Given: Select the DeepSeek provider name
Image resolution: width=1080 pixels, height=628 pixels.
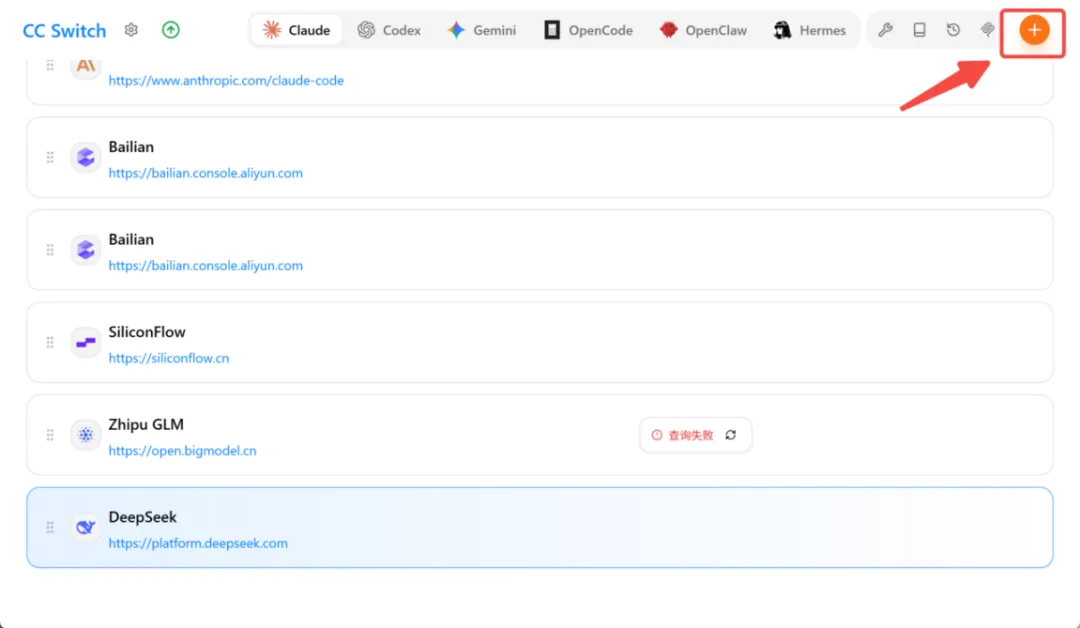Looking at the screenshot, I should coord(143,517).
